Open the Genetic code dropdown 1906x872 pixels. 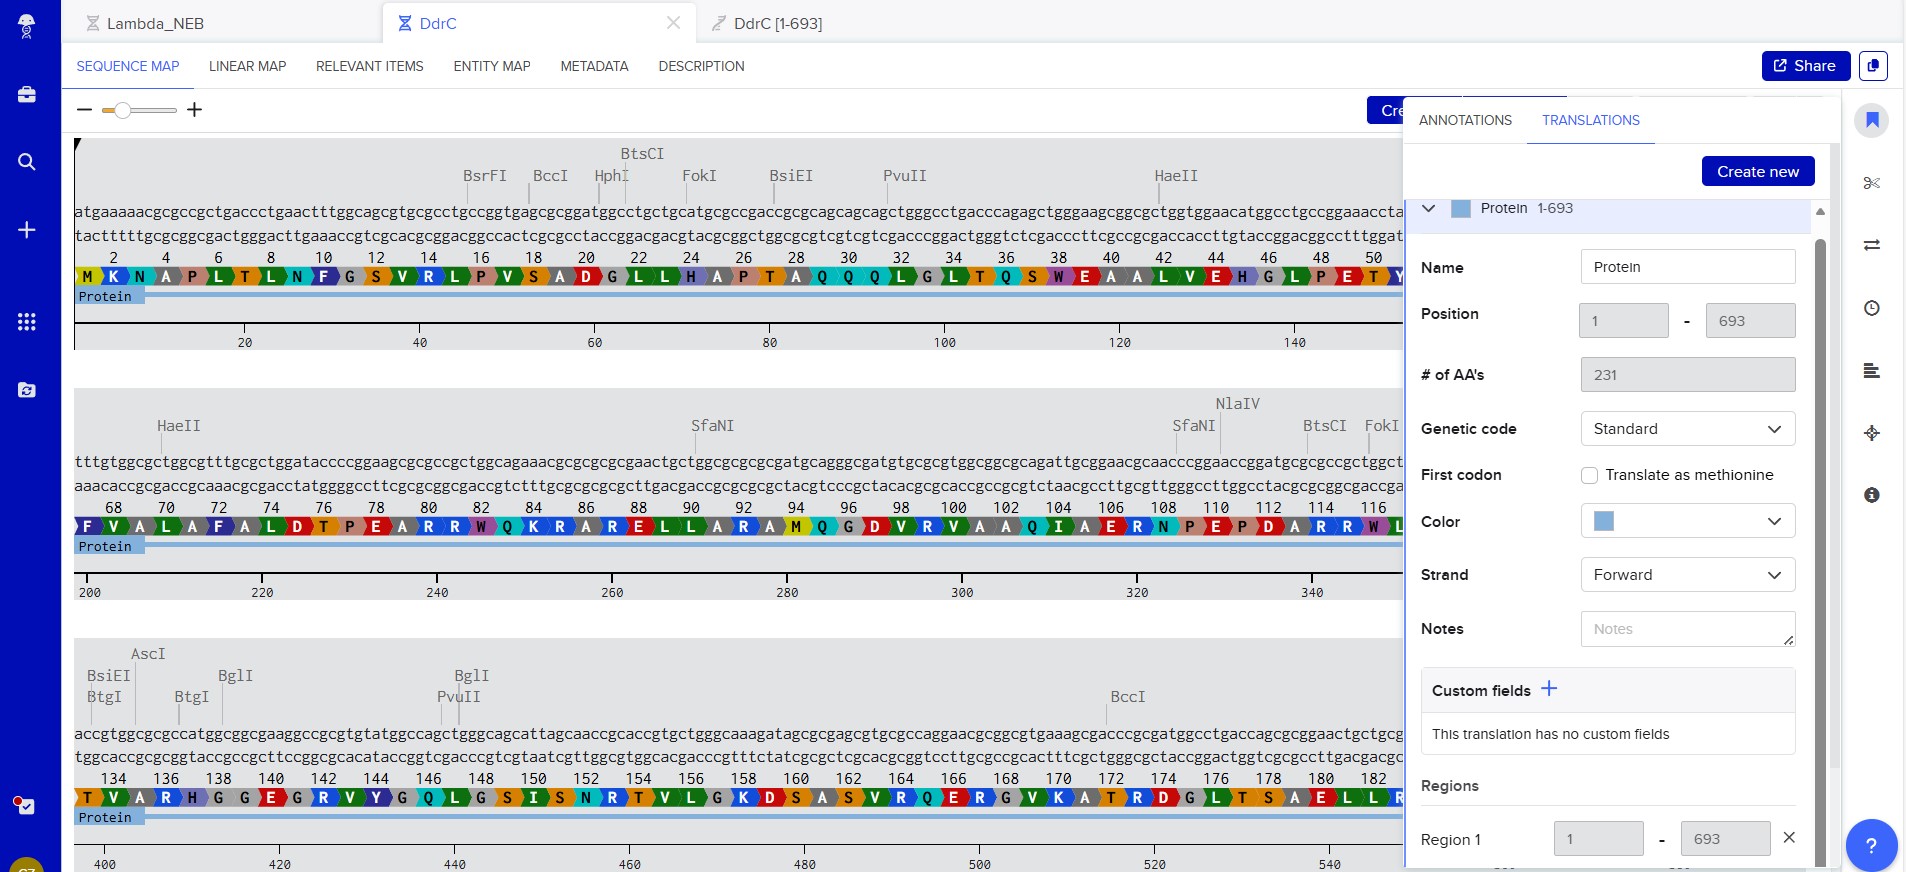pyautogui.click(x=1687, y=429)
